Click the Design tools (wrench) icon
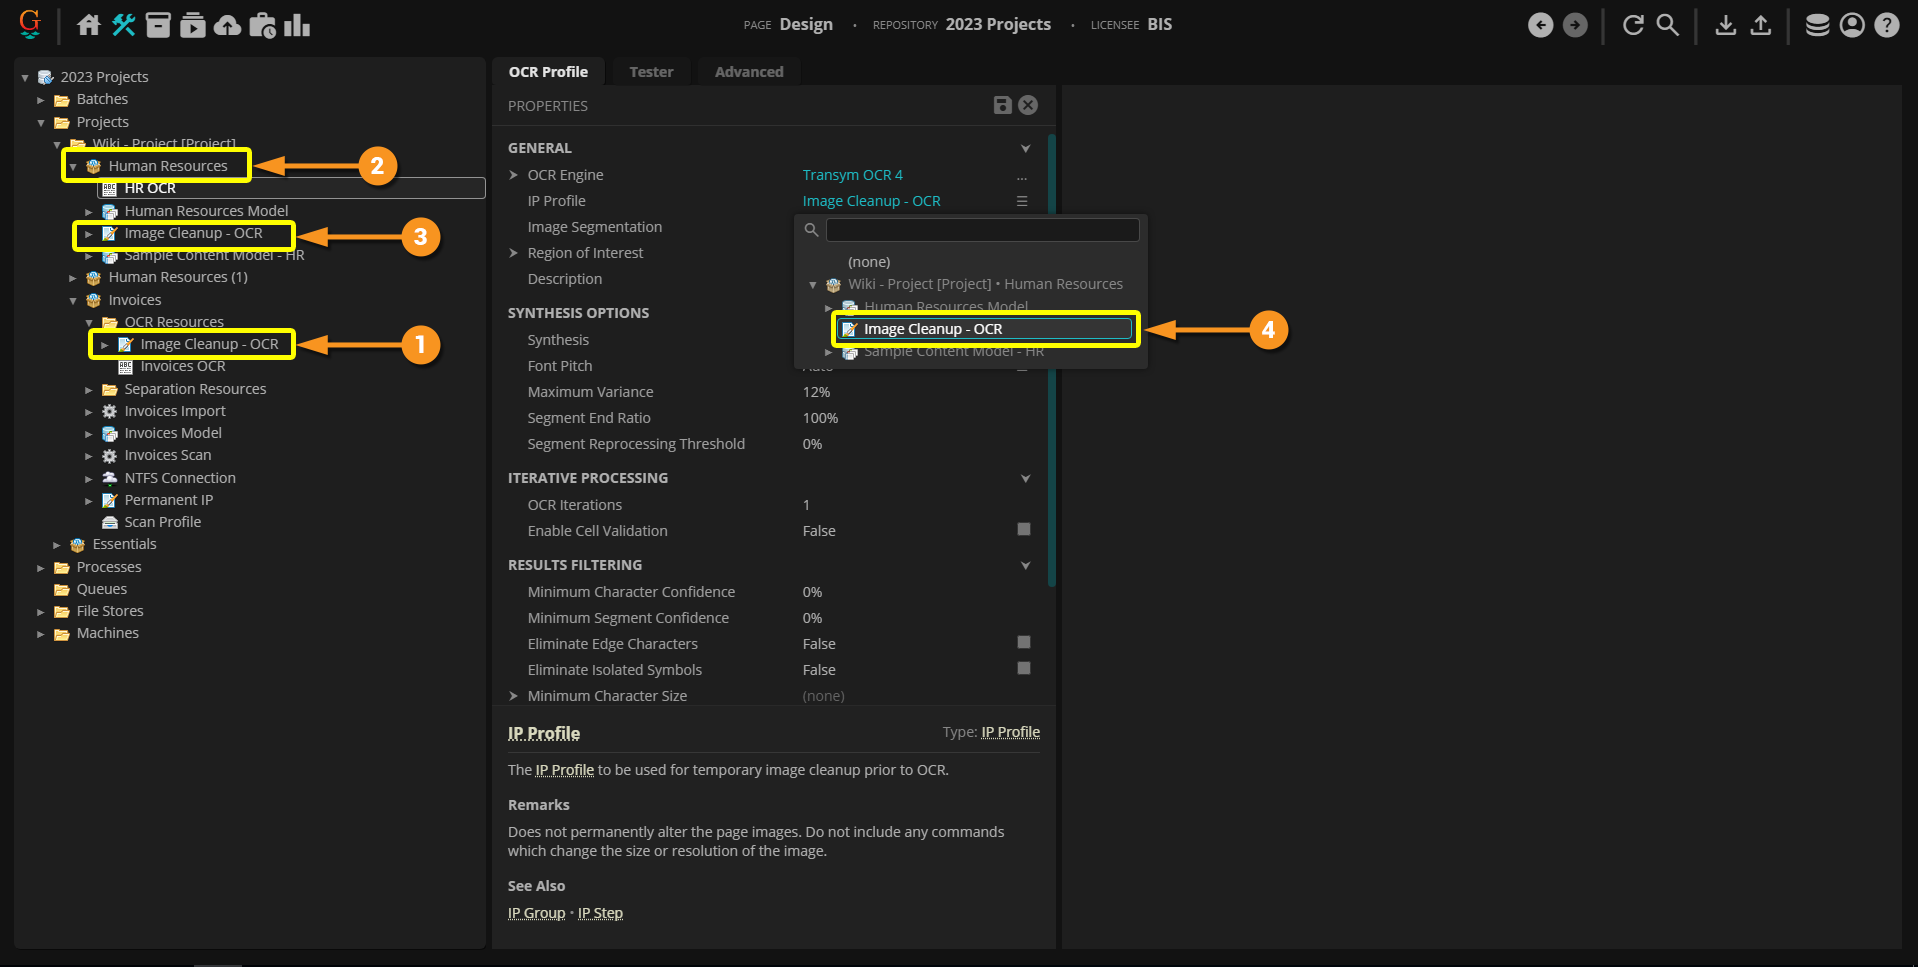1918x967 pixels. [x=124, y=25]
